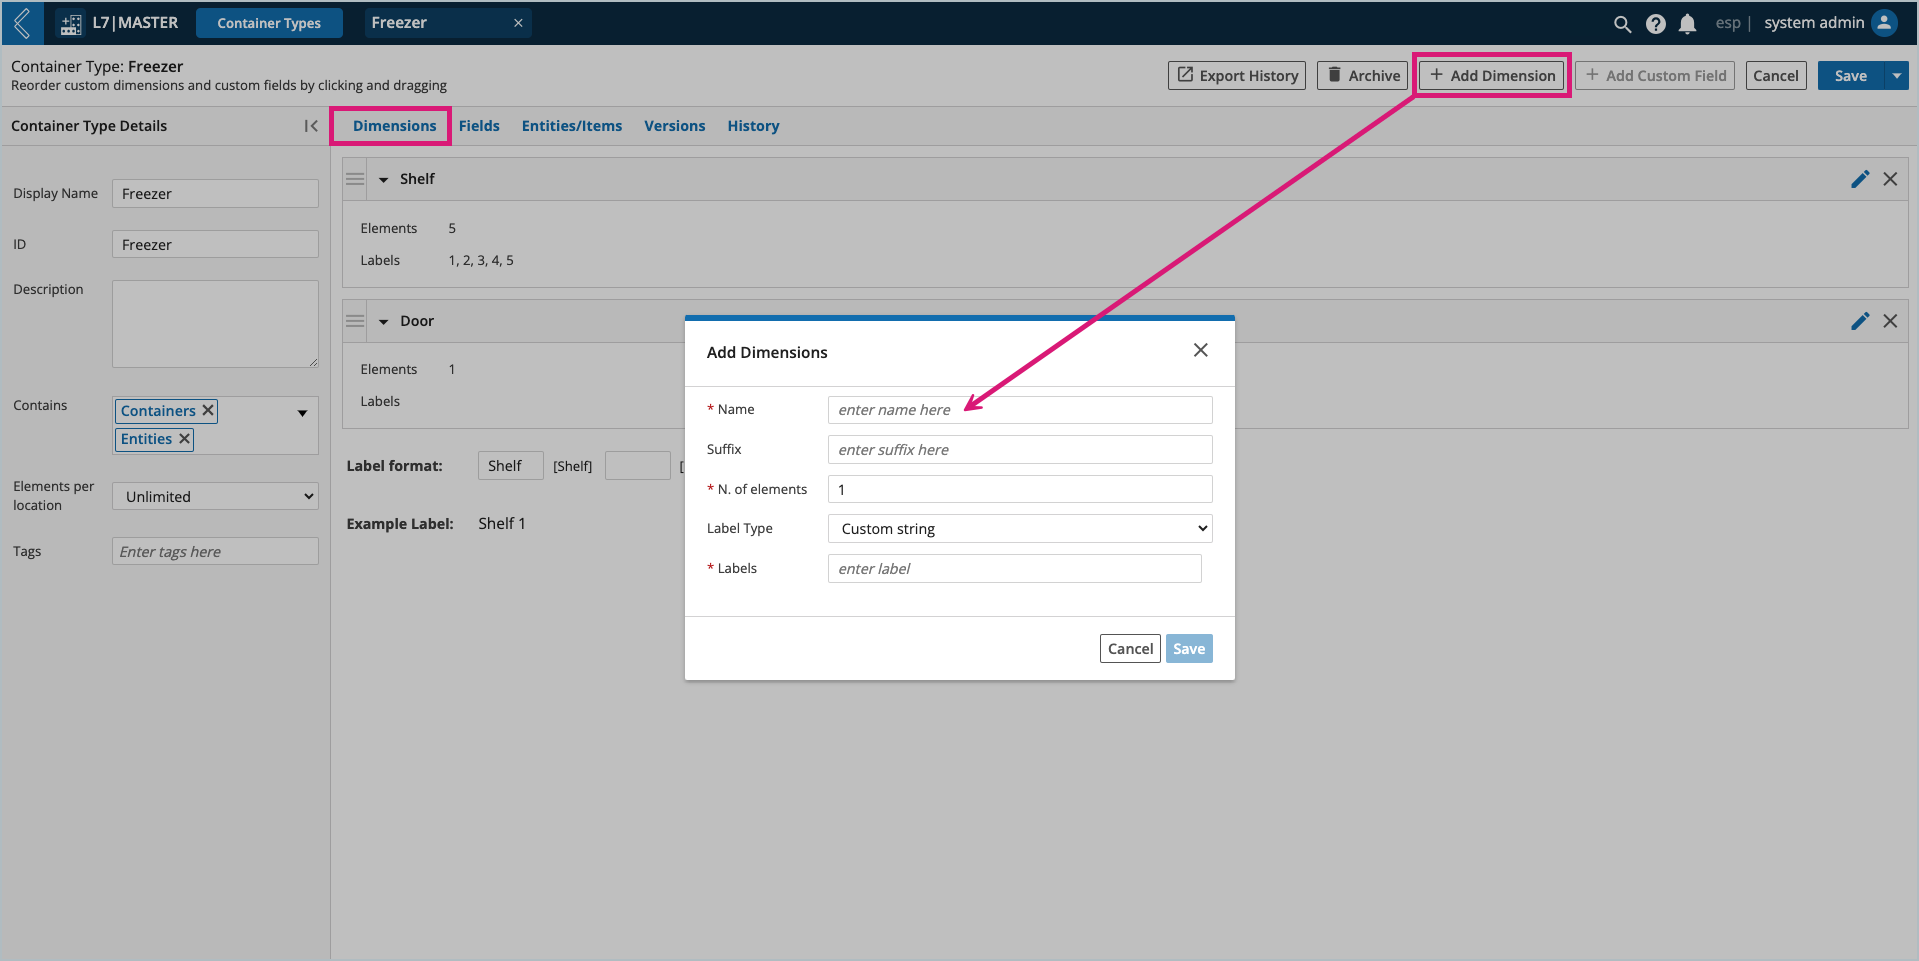Switch to the History tab
The height and width of the screenshot is (961, 1919).
(x=753, y=126)
